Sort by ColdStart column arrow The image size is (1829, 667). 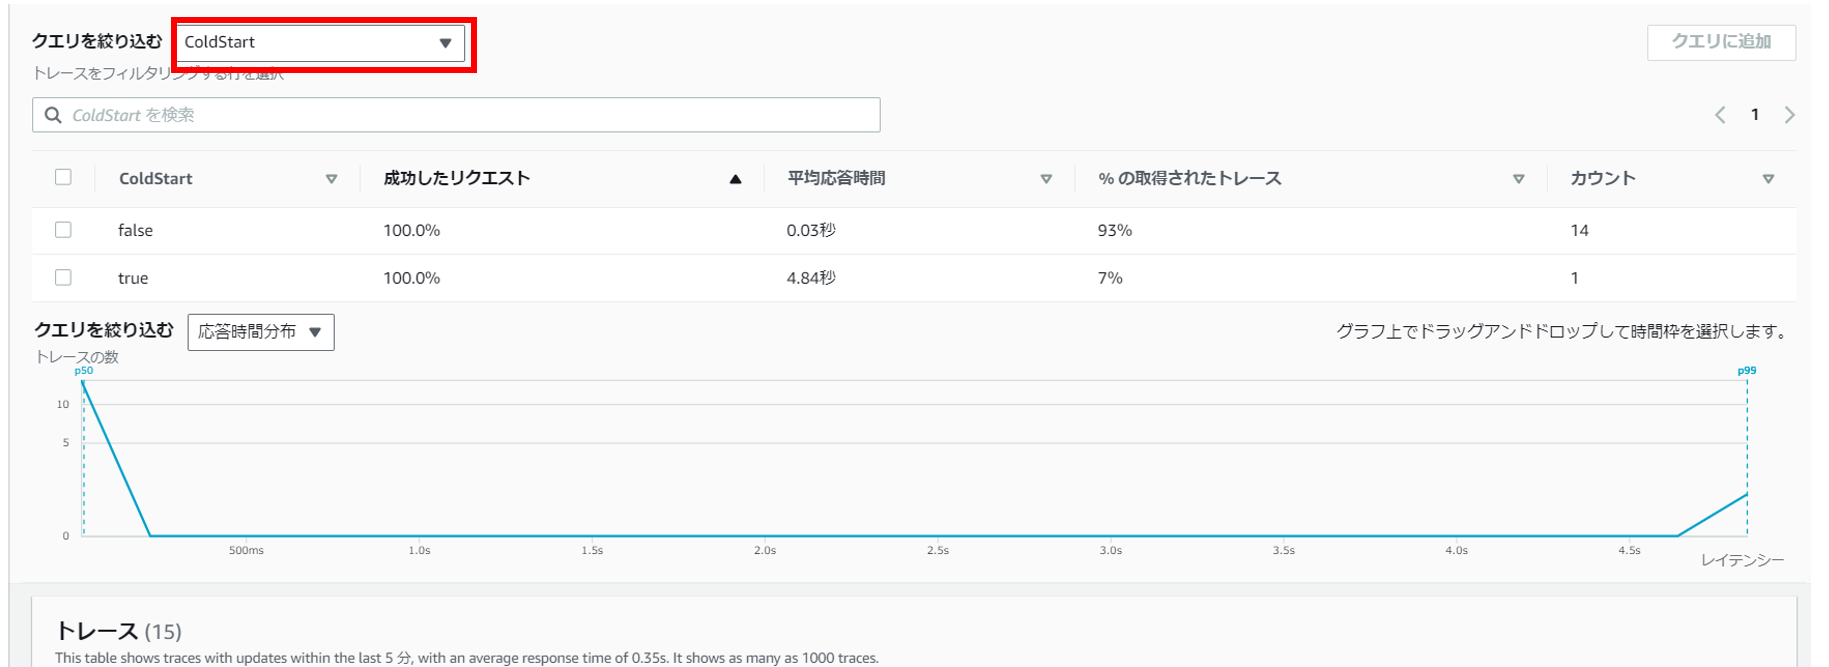click(331, 179)
